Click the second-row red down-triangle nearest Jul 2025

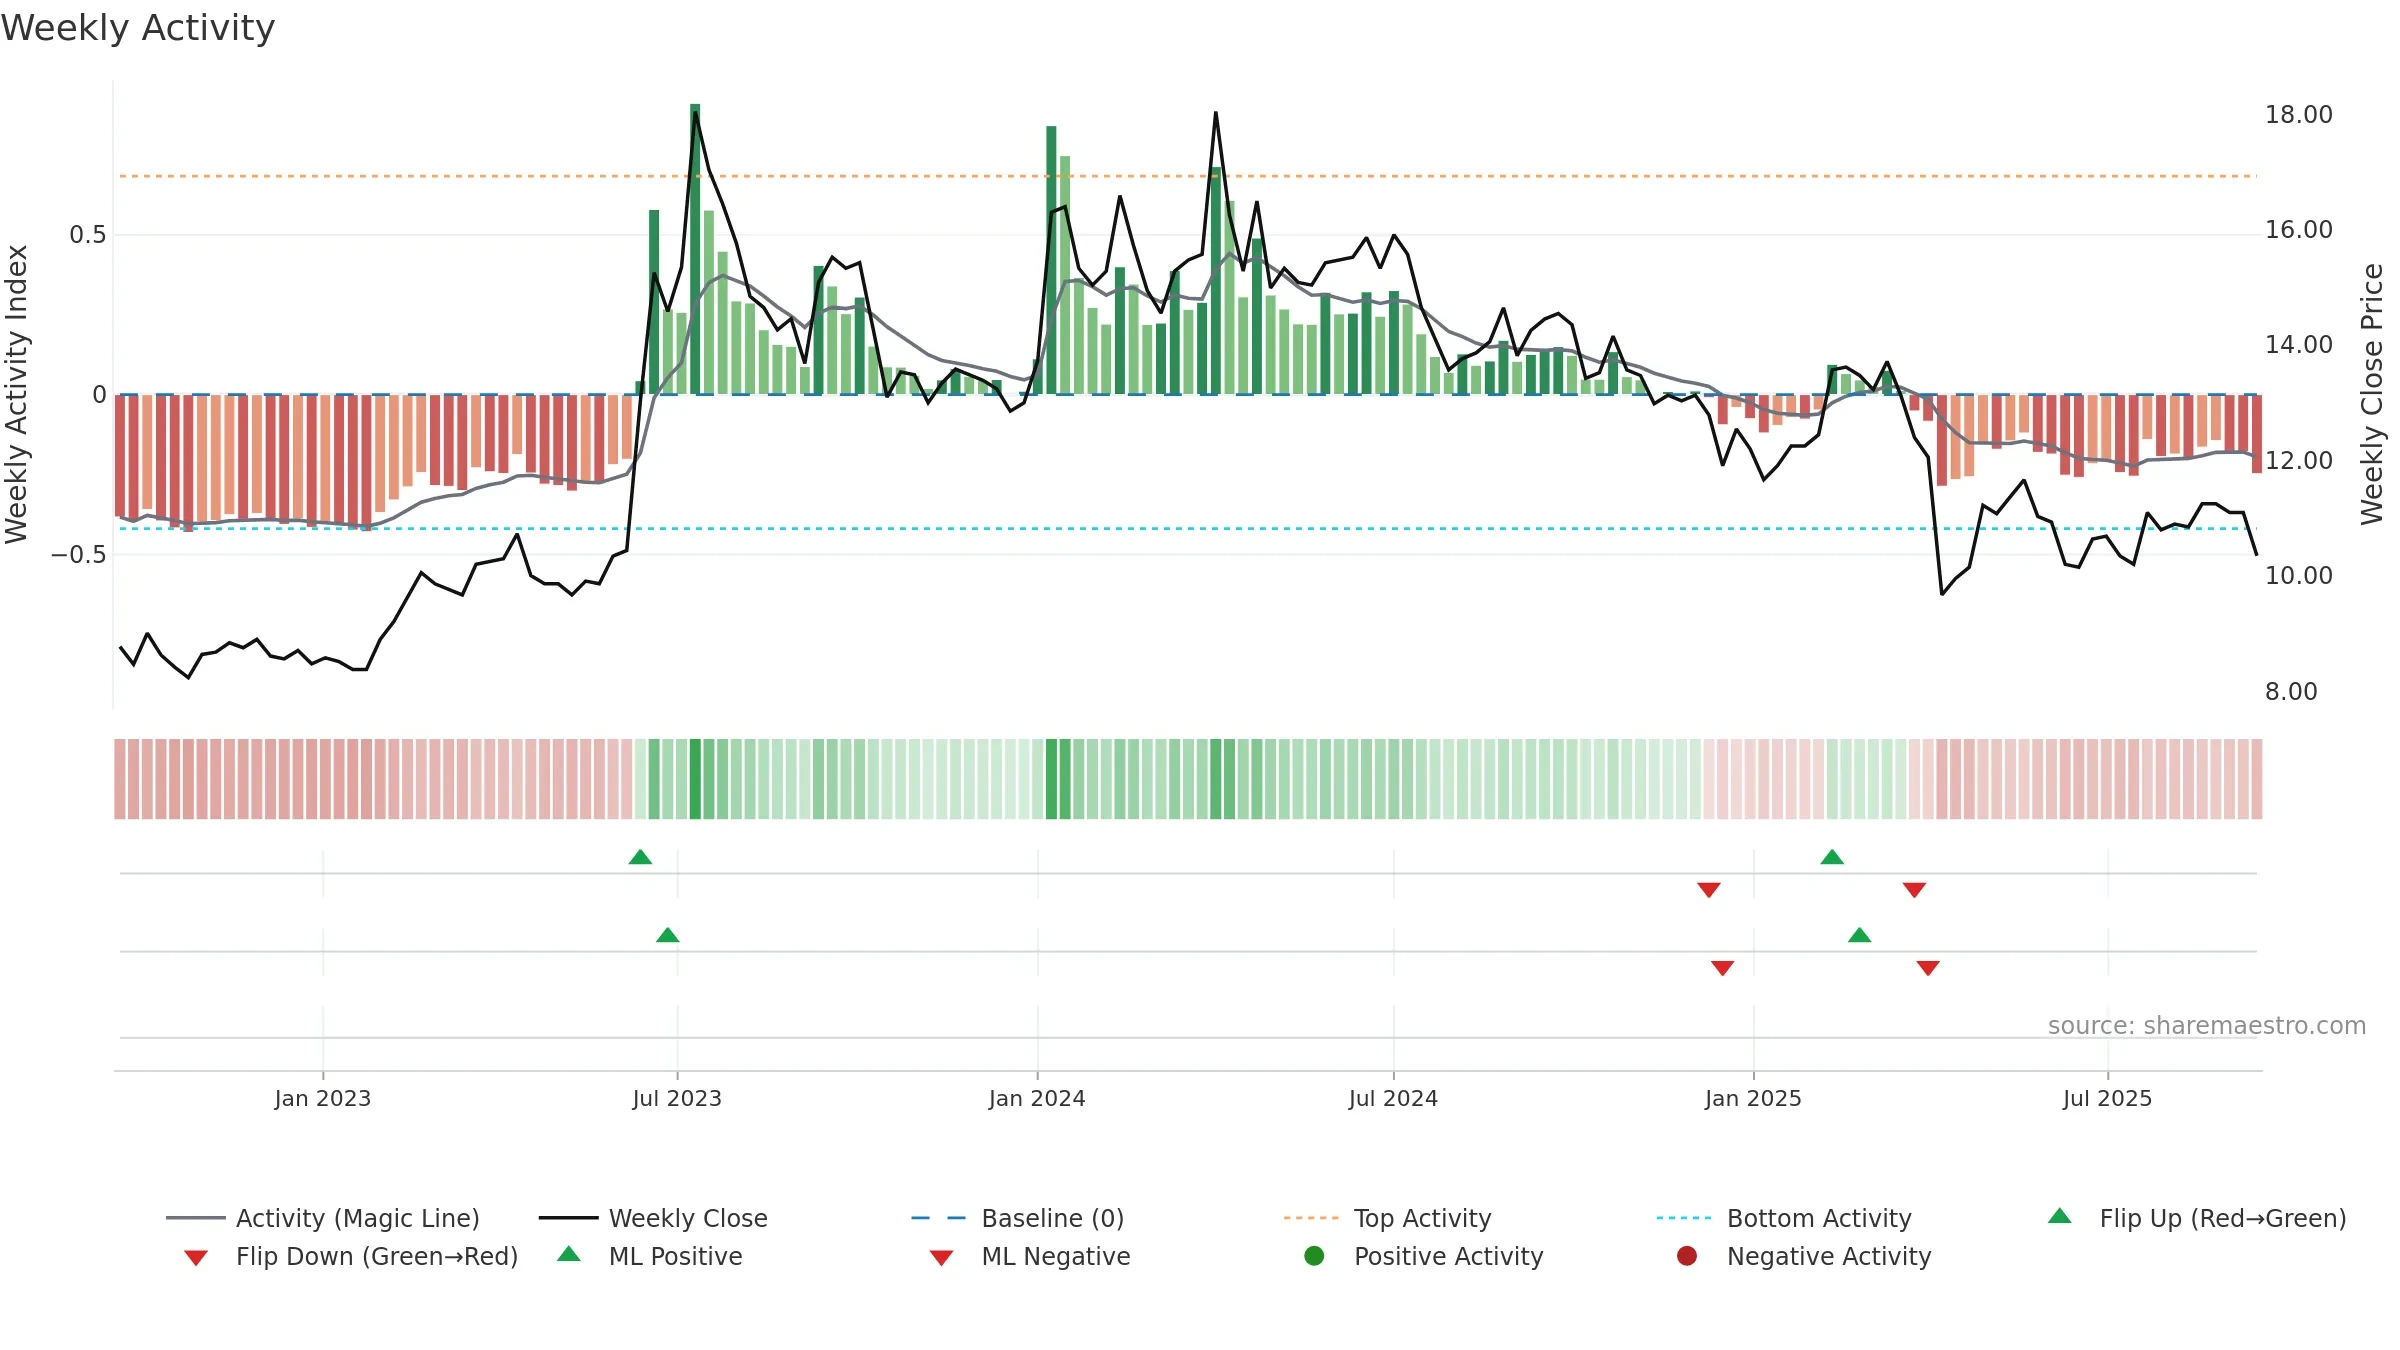[1928, 968]
